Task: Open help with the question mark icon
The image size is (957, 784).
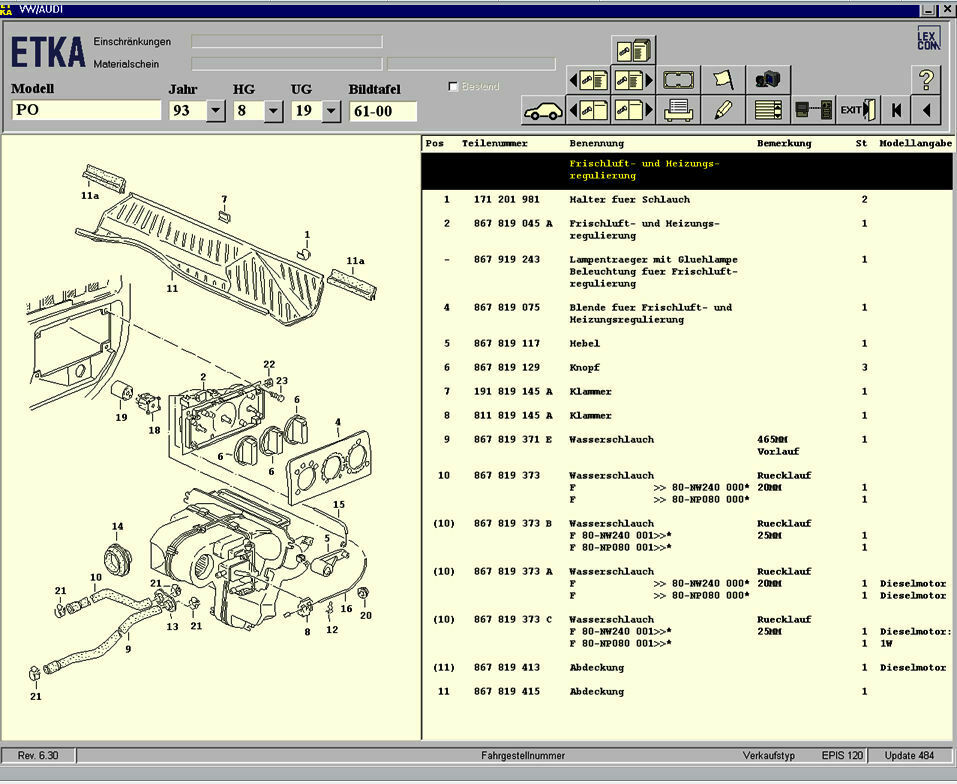Action: [x=926, y=79]
